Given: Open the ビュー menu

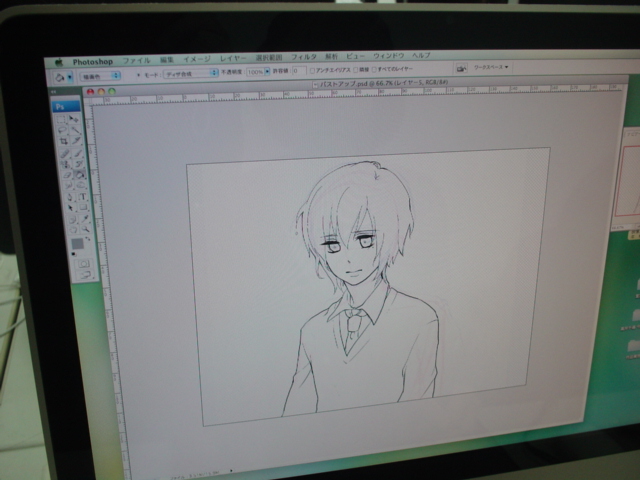Looking at the screenshot, I should (x=355, y=56).
